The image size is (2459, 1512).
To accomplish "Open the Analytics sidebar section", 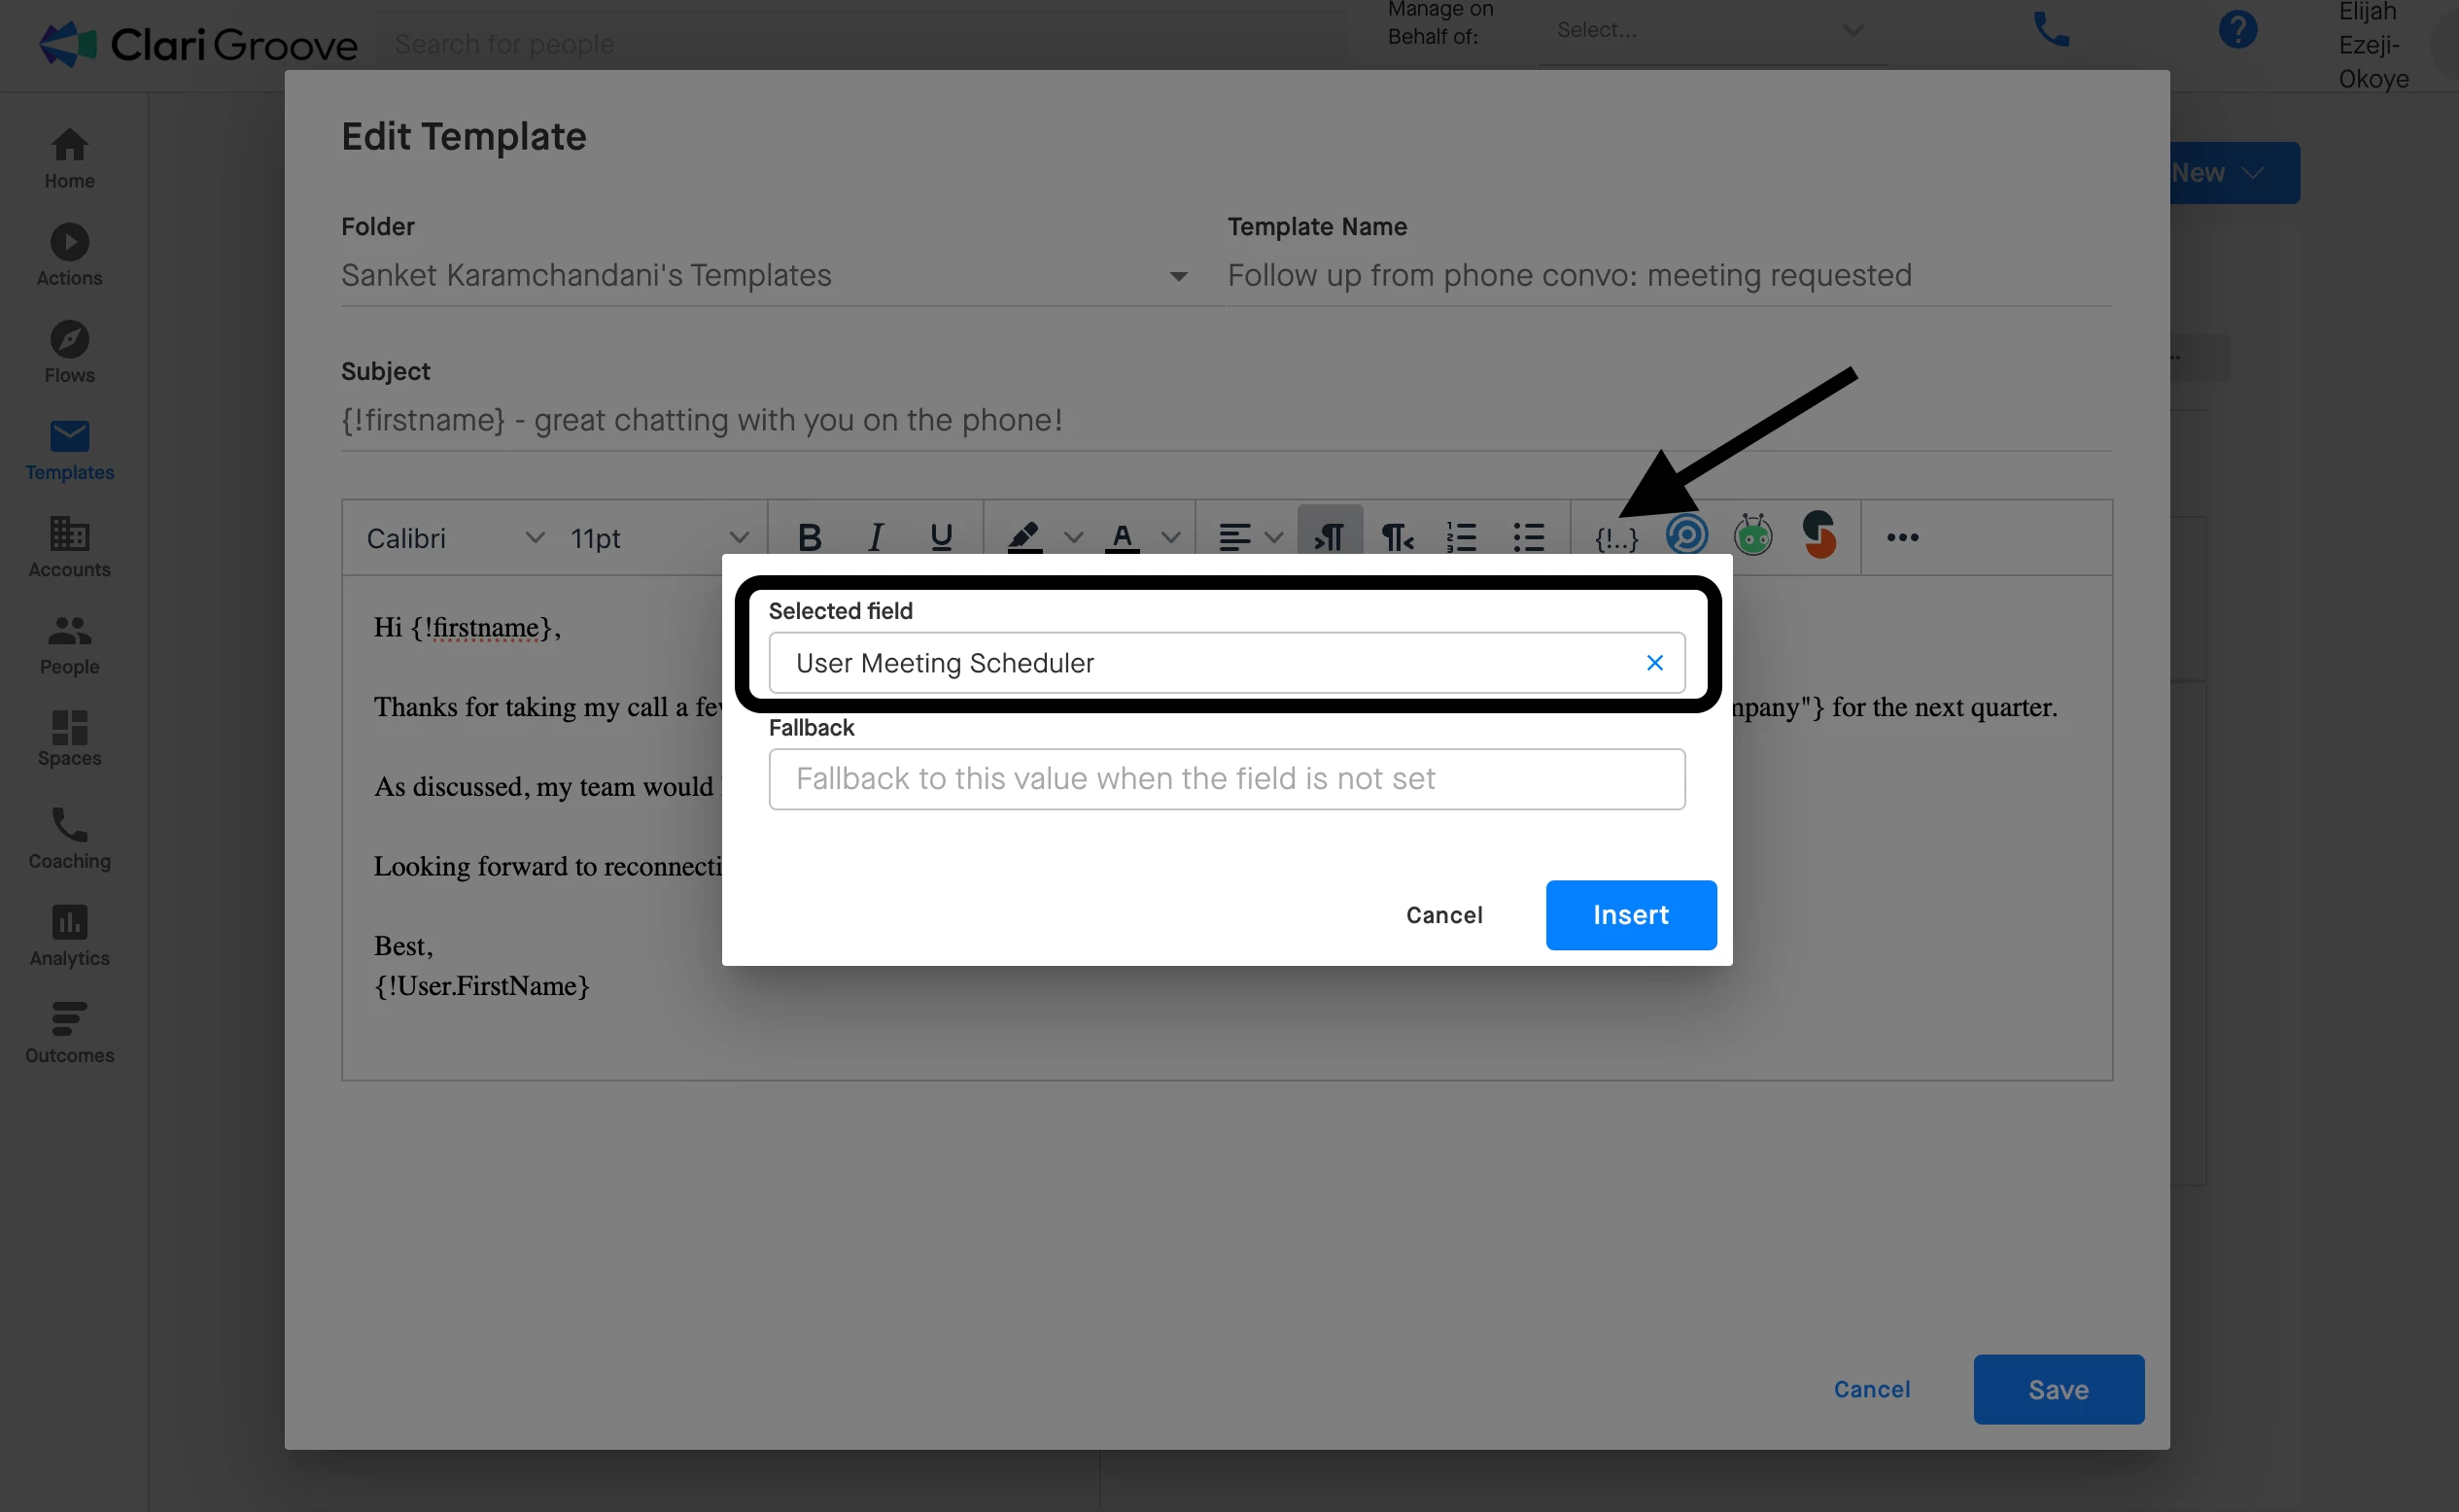I will [69, 935].
